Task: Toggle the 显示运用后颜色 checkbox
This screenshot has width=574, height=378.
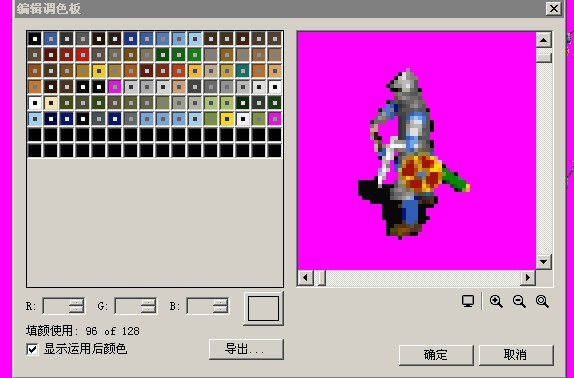Action: pos(32,349)
